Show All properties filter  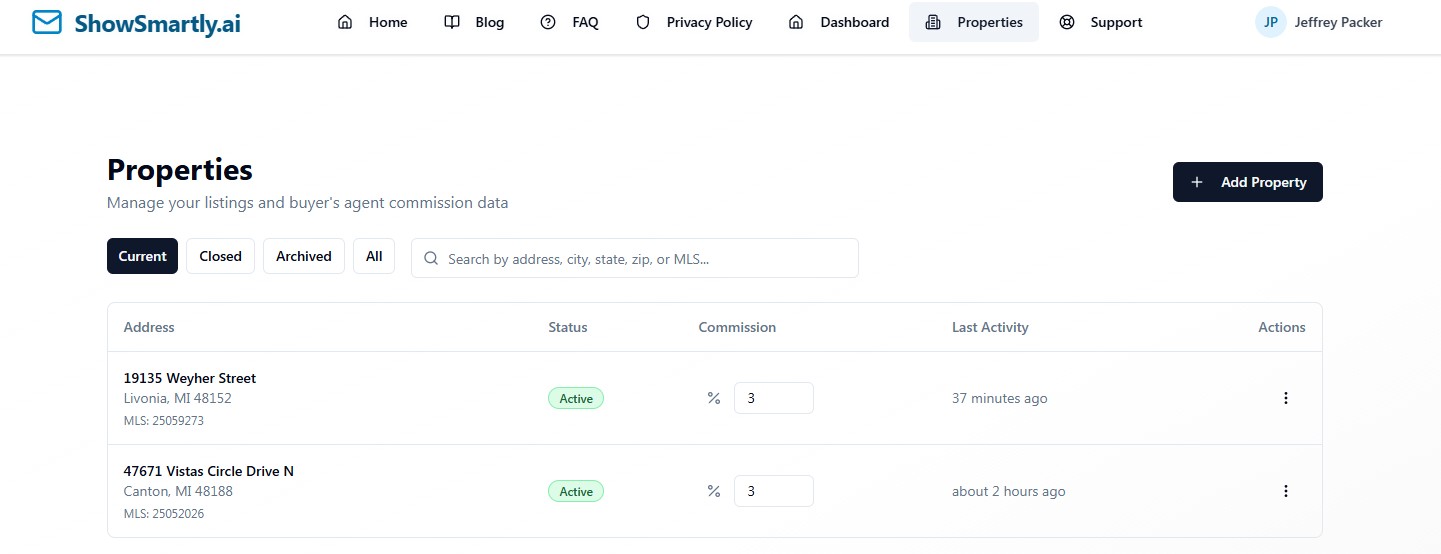click(x=374, y=256)
